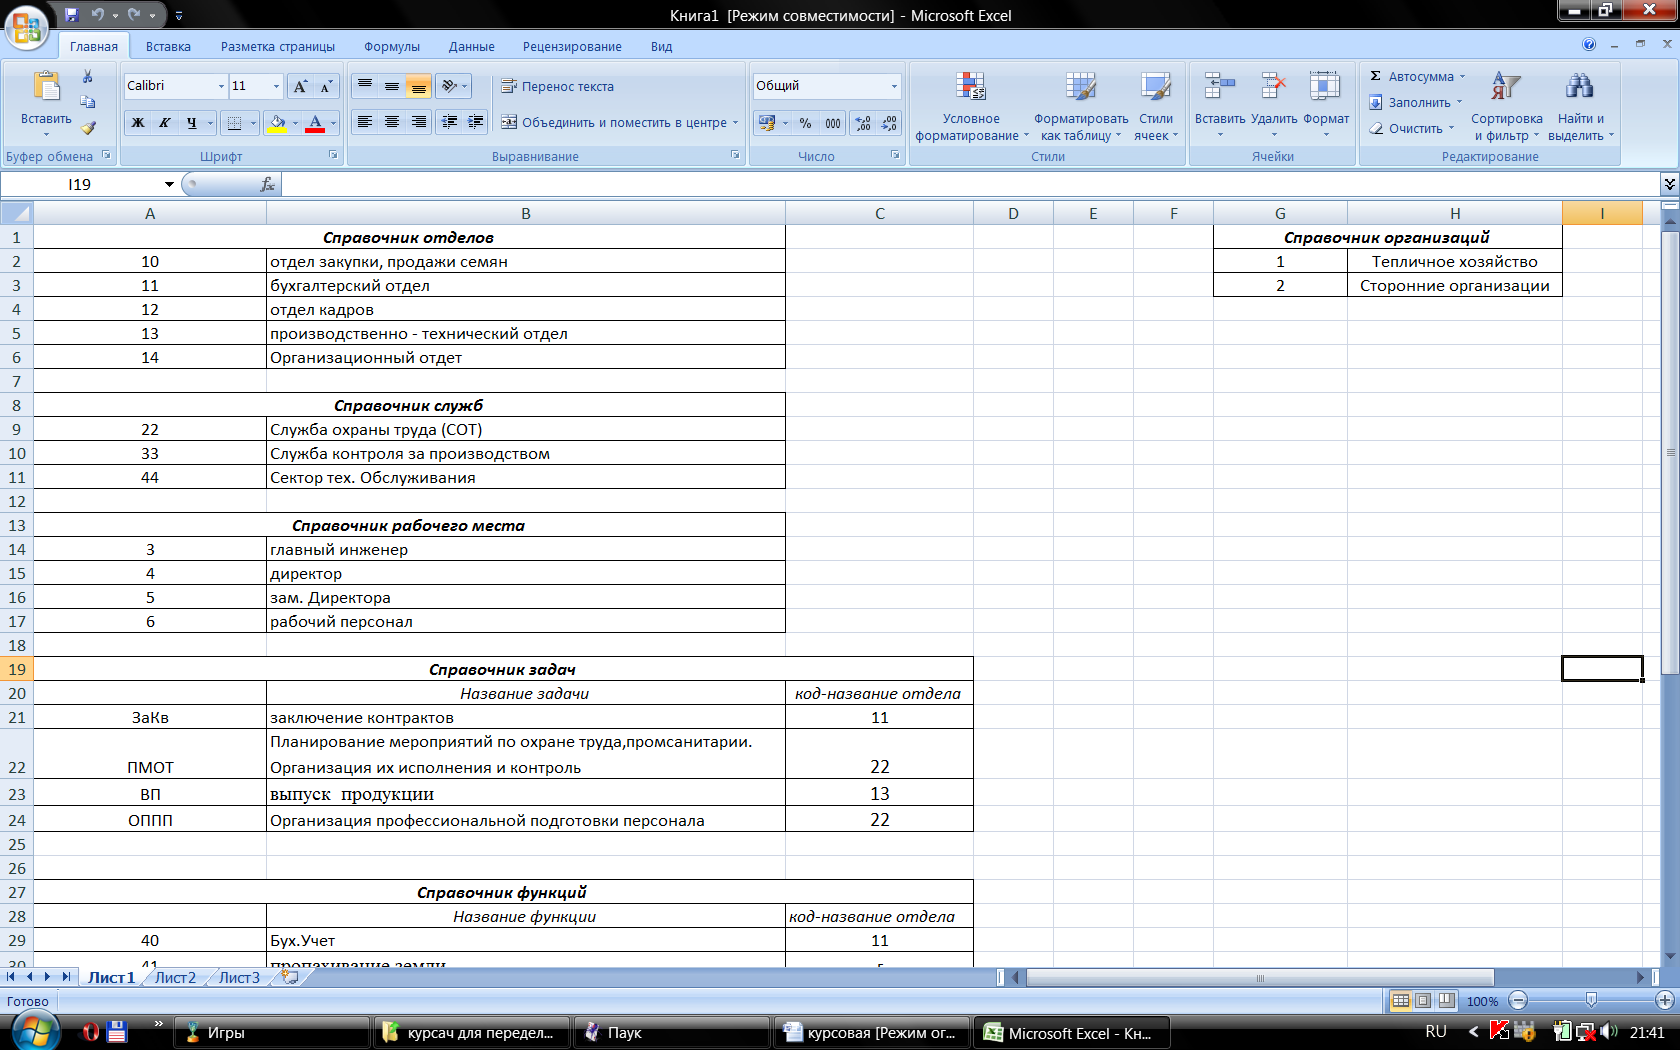Switch to the Лист2 sheet tab
Image resolution: width=1680 pixels, height=1050 pixels.
175,978
